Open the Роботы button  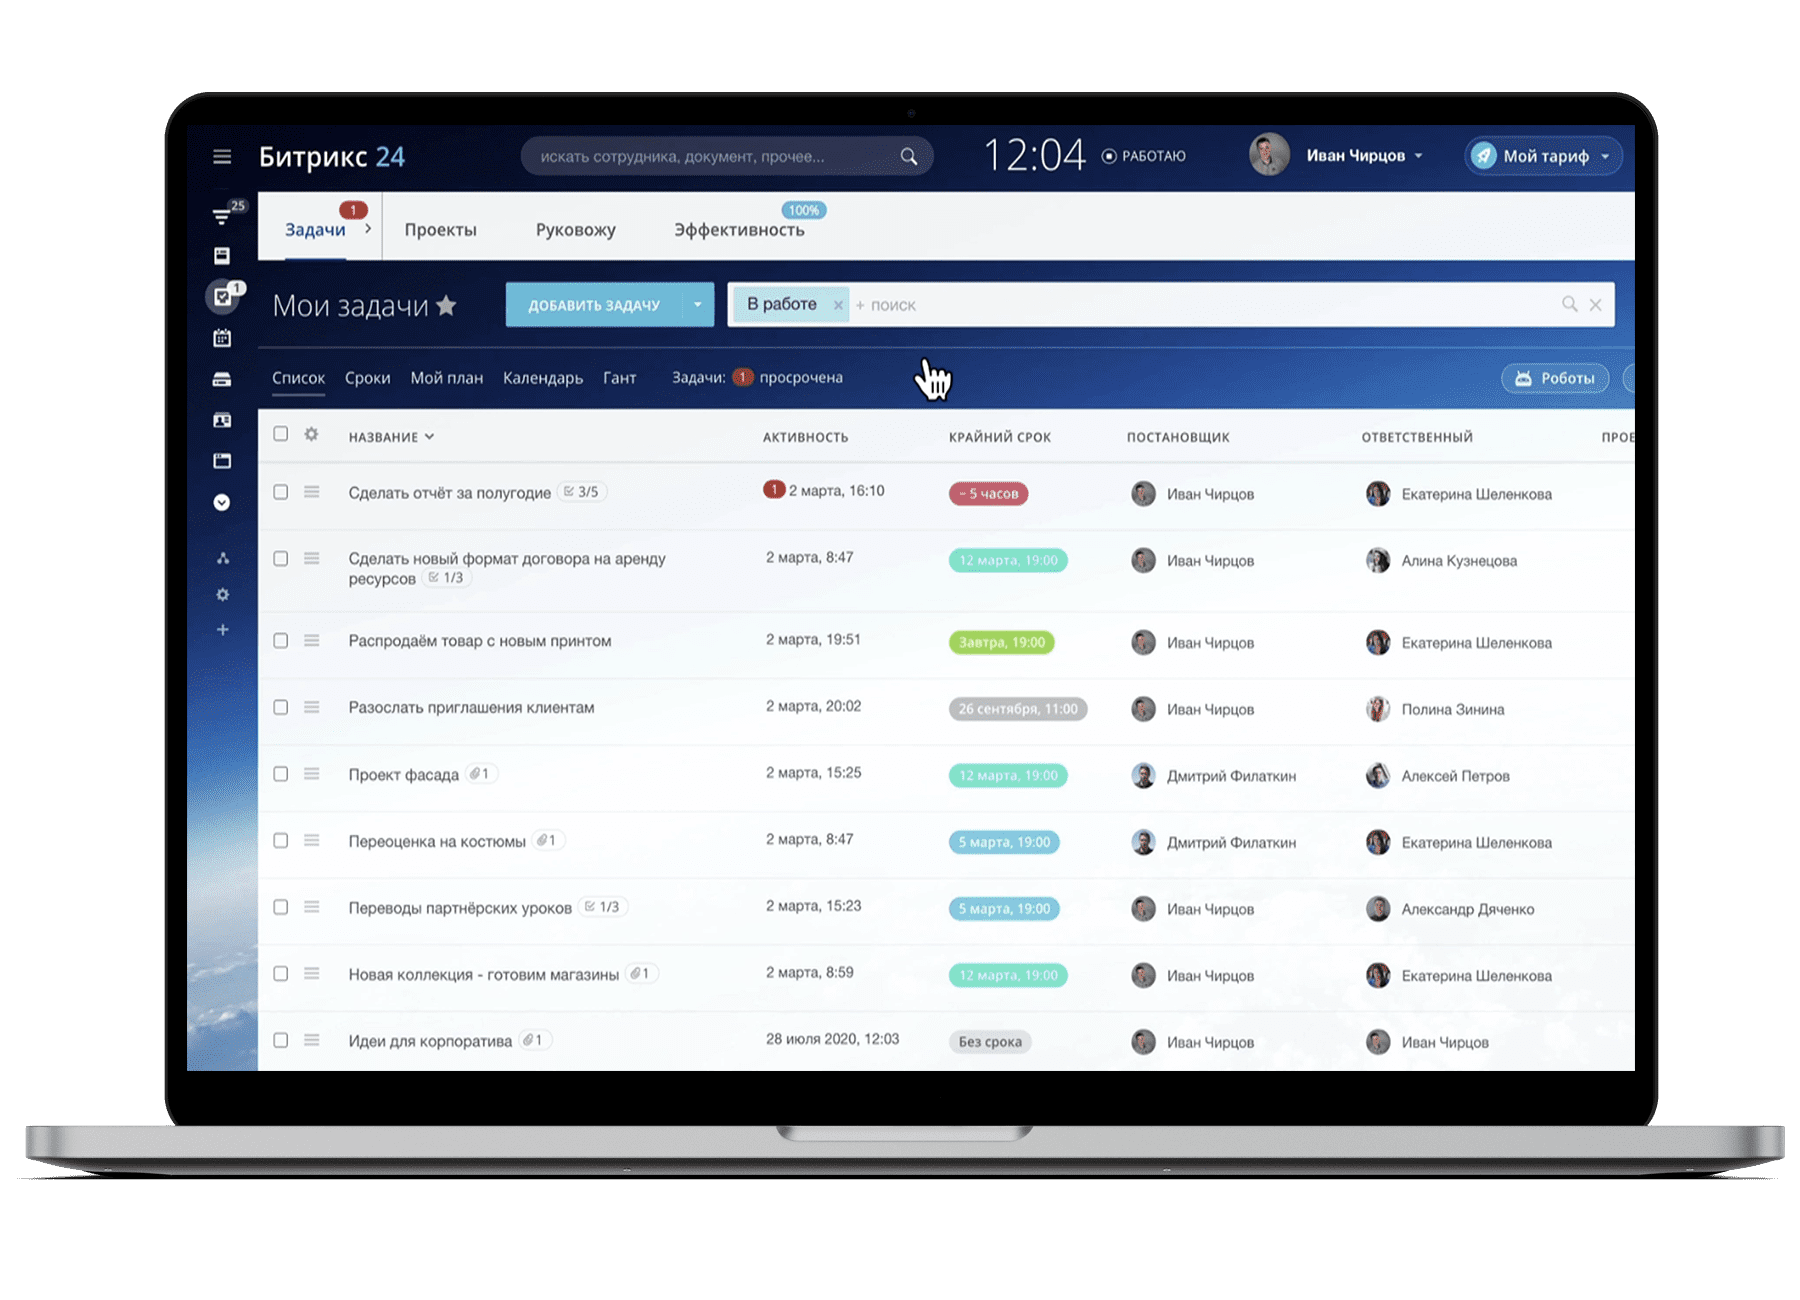pyautogui.click(x=1555, y=378)
